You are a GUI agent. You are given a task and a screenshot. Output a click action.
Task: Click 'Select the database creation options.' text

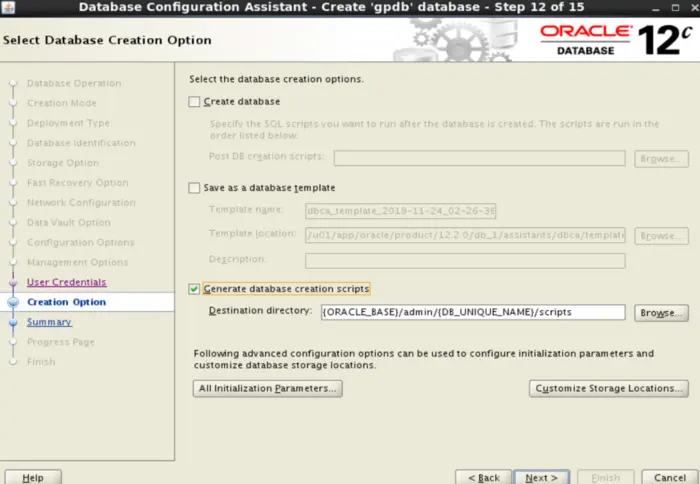coord(276,79)
